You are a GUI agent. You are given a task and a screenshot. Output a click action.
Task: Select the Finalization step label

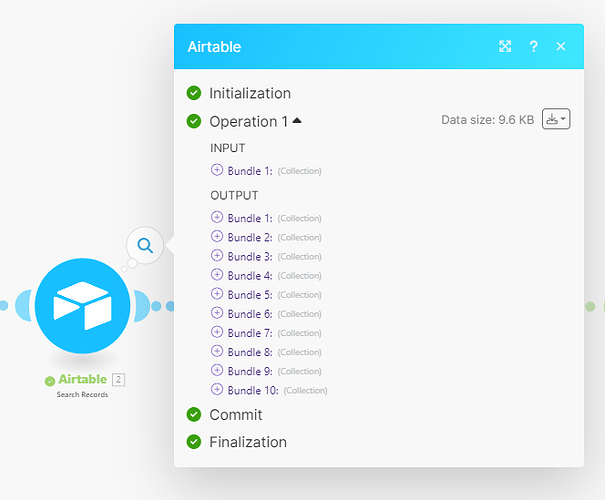(x=248, y=442)
